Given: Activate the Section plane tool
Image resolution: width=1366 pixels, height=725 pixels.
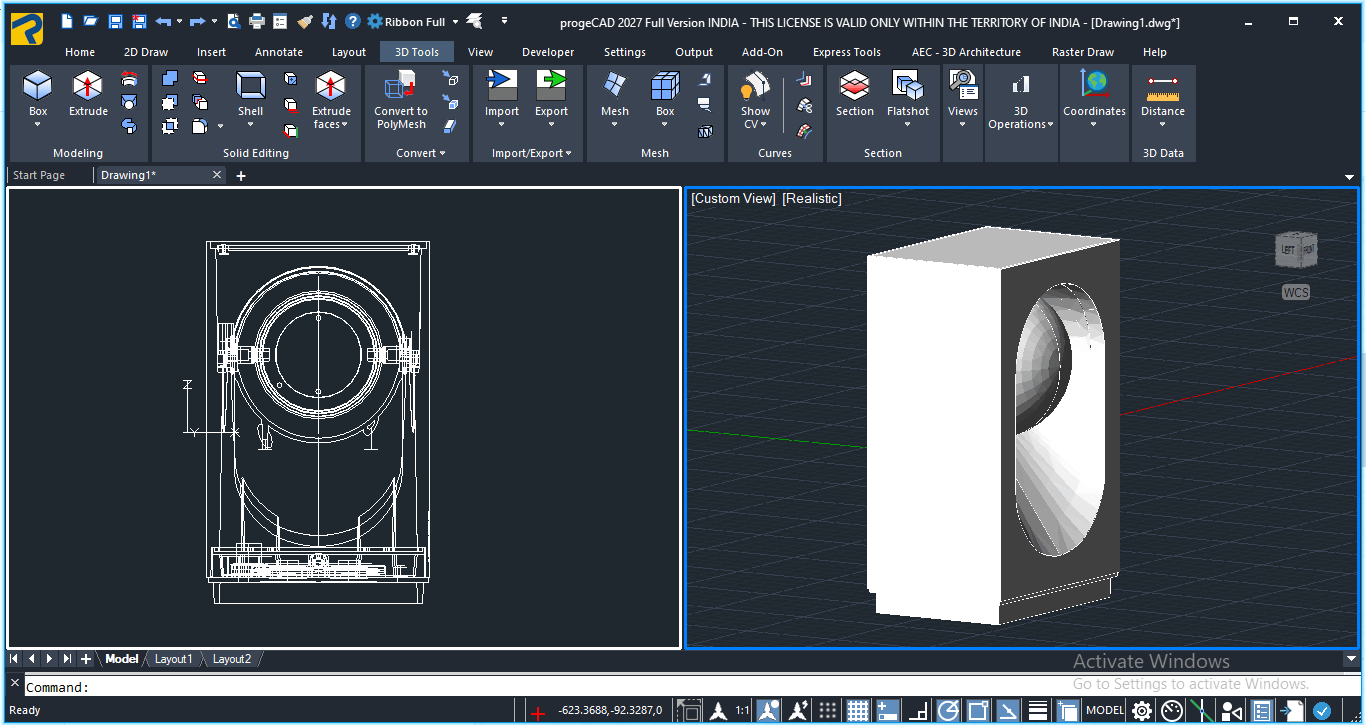Looking at the screenshot, I should [x=855, y=87].
